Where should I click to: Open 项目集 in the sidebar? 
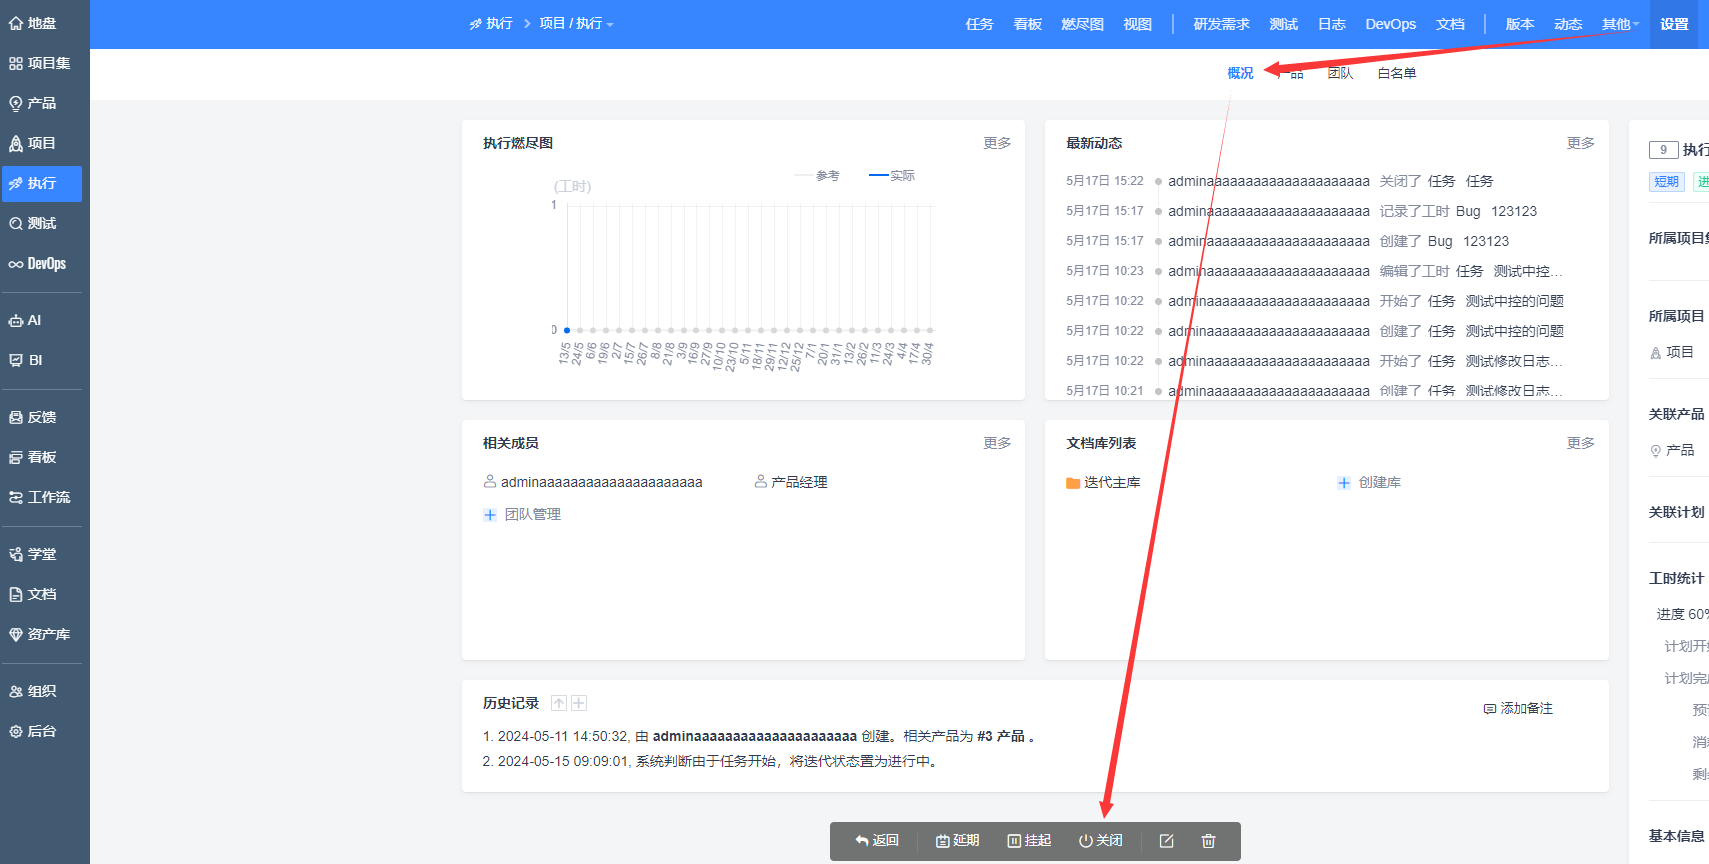click(42, 63)
